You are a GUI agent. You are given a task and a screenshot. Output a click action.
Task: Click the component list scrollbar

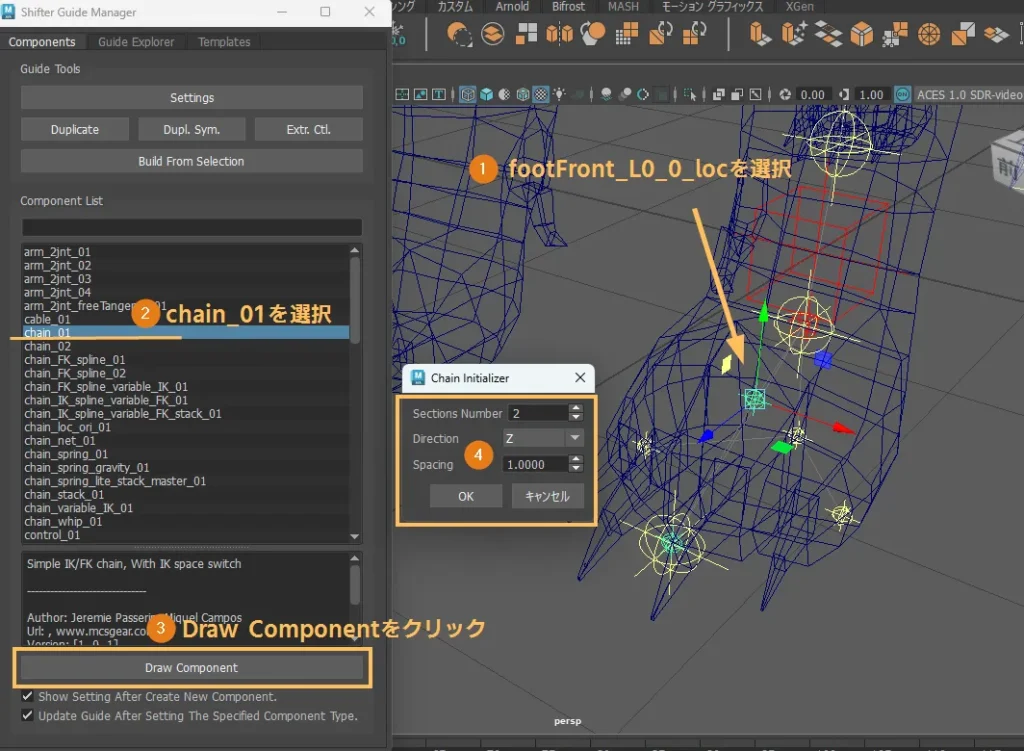coord(355,300)
